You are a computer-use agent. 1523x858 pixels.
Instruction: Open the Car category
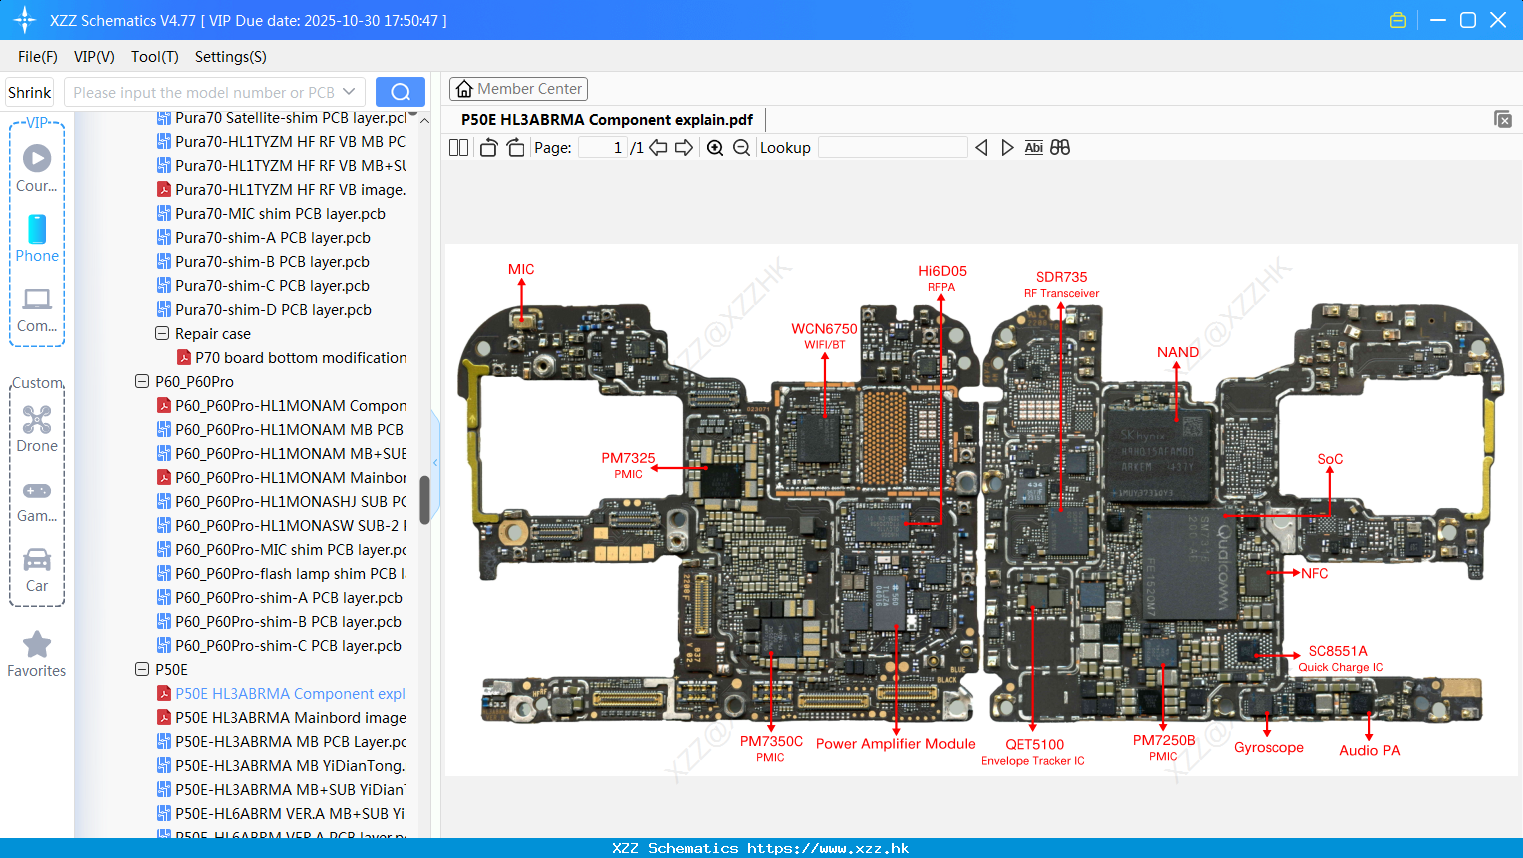[37, 559]
